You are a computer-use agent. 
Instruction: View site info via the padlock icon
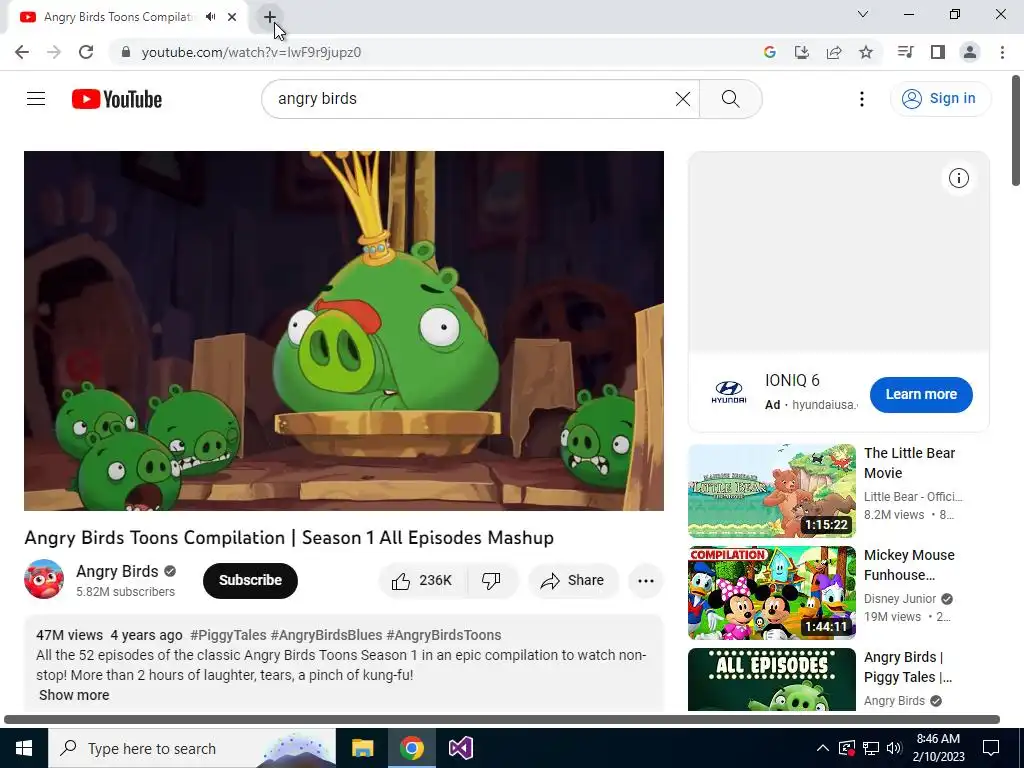[x=126, y=52]
